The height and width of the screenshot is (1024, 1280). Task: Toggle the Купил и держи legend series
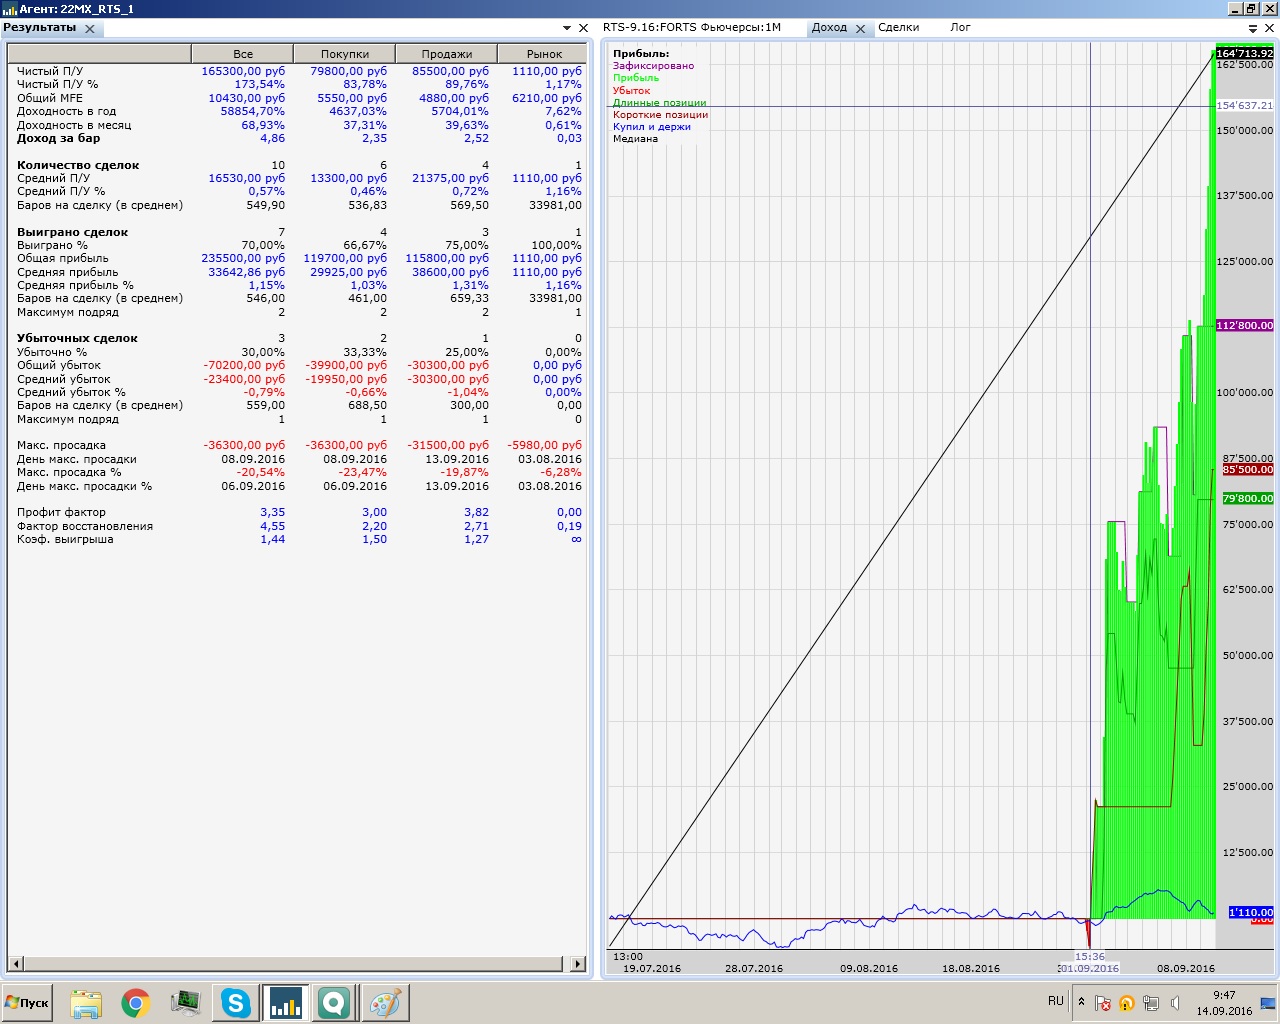(x=652, y=127)
